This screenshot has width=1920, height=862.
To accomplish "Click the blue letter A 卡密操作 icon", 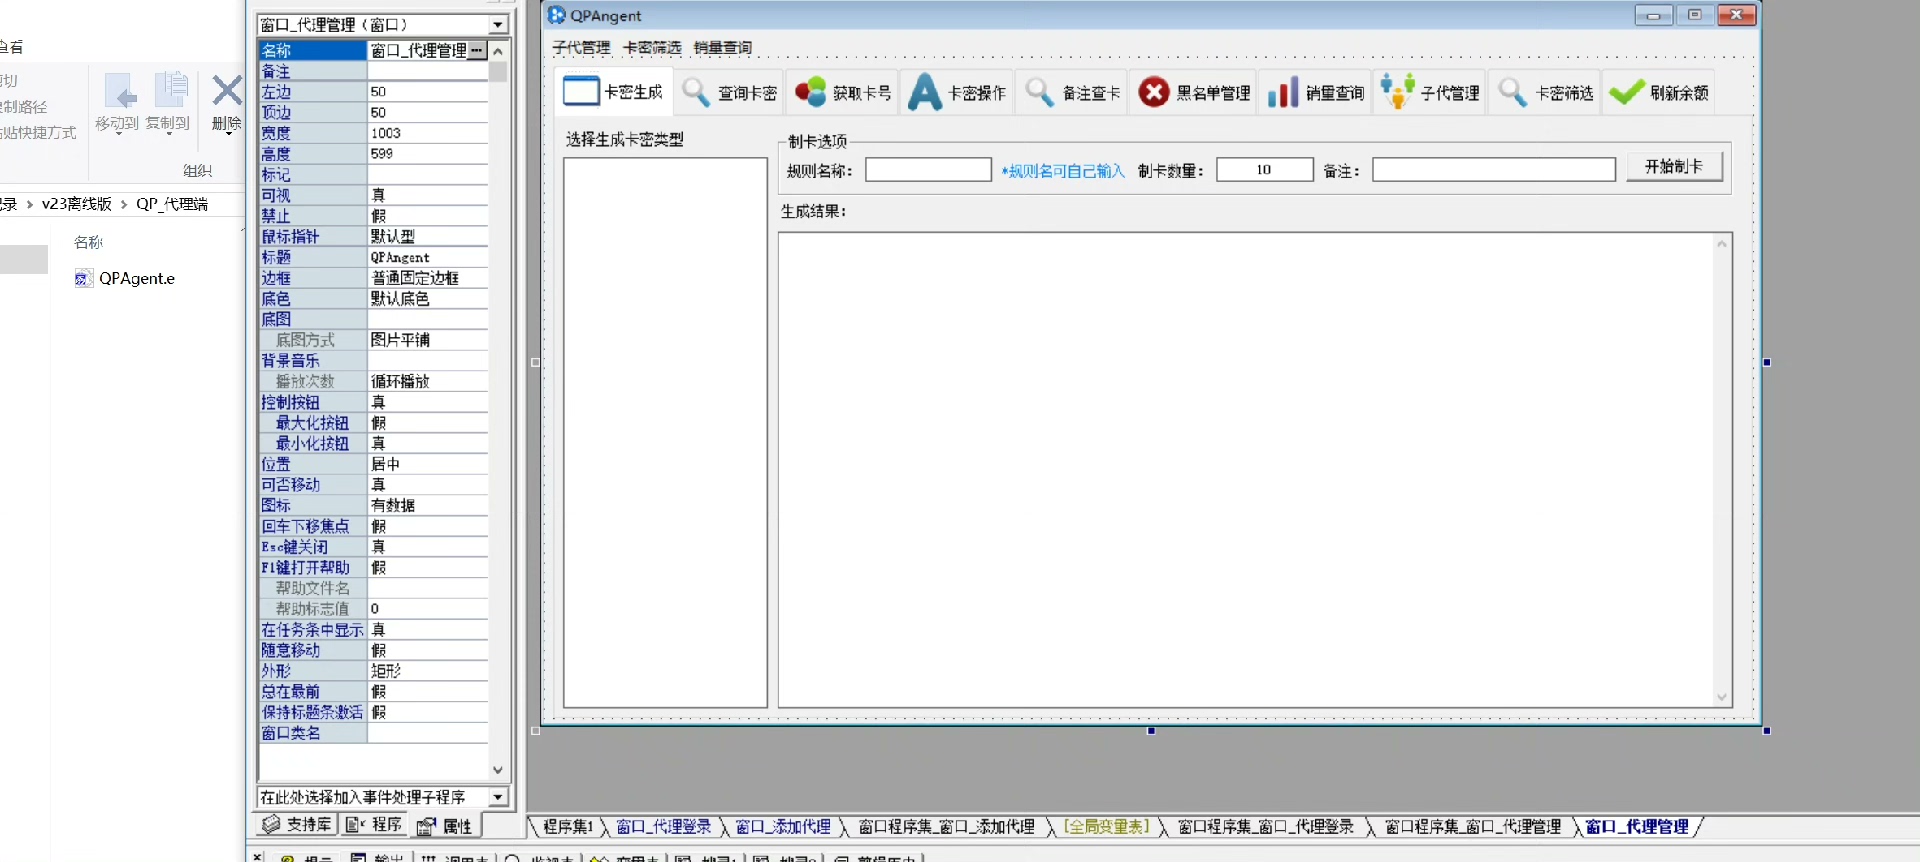I will coord(925,92).
